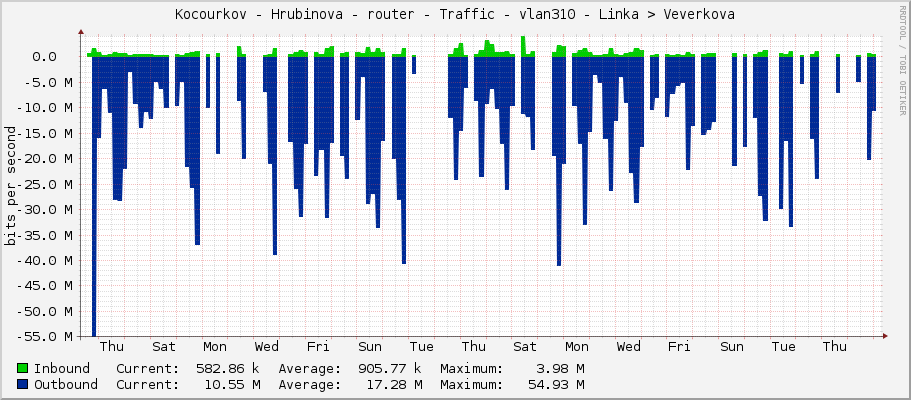The image size is (911, 400).
Task: Click the y-axis tick '-55.0 M'
Action: 44,337
